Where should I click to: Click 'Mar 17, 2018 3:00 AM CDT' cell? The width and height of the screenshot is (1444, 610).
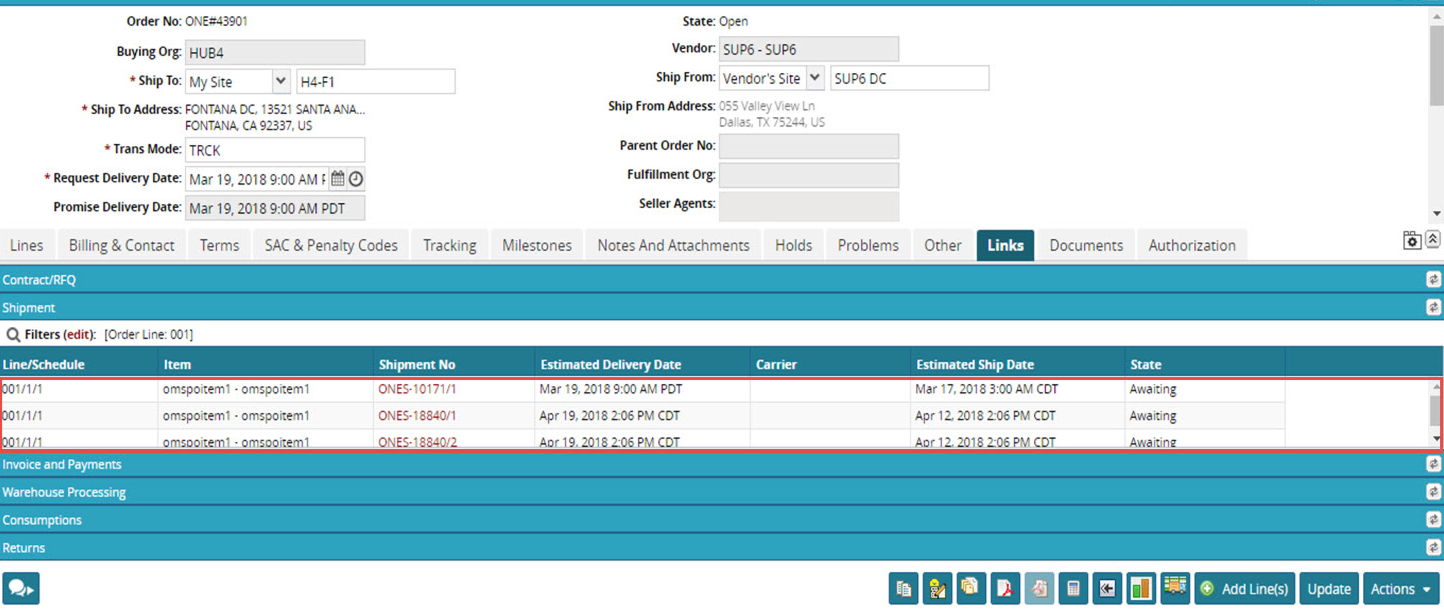point(985,389)
